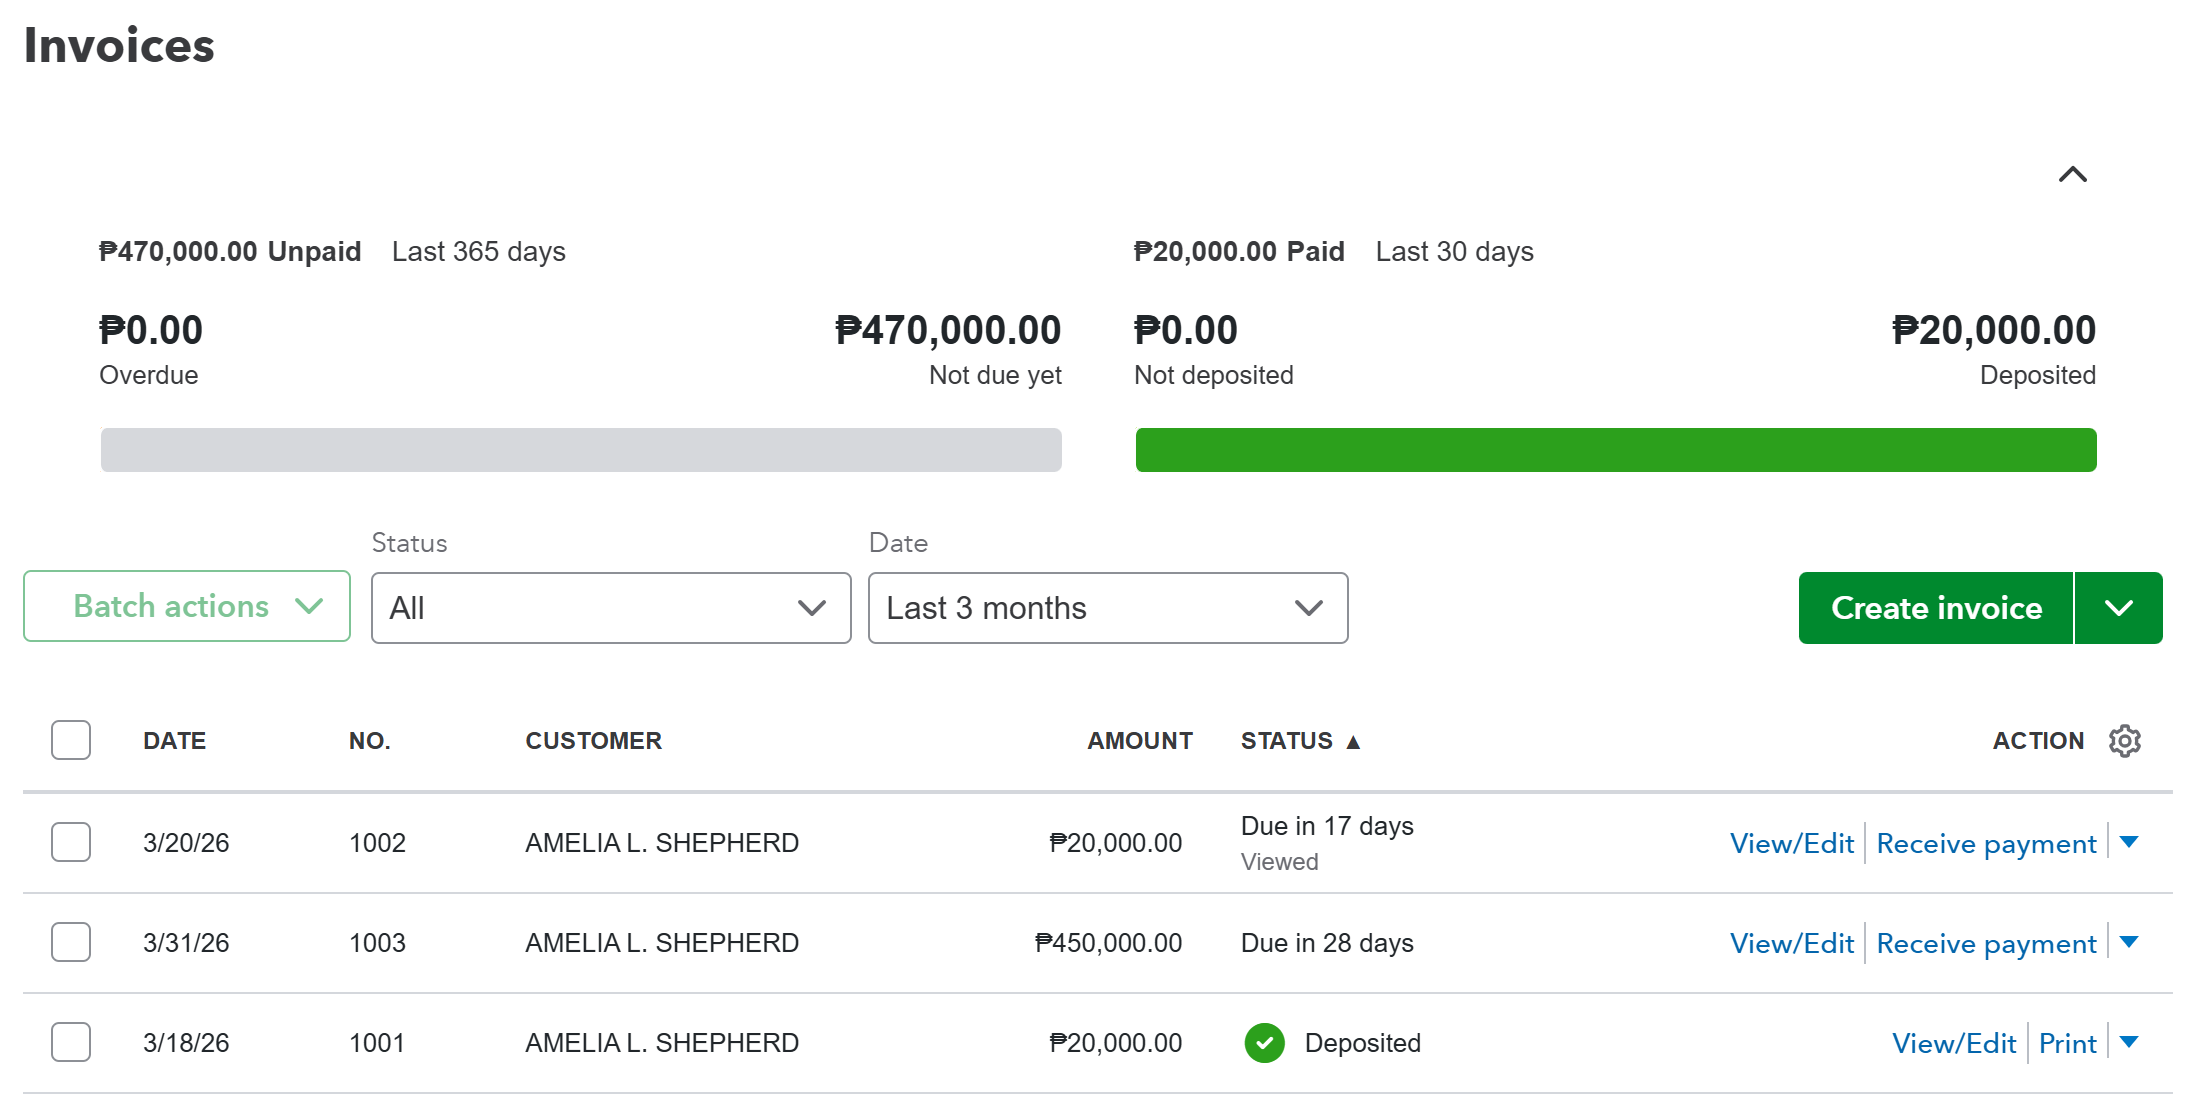
Task: Expand the Date Last 3 months dropdown
Action: pyautogui.click(x=1107, y=608)
